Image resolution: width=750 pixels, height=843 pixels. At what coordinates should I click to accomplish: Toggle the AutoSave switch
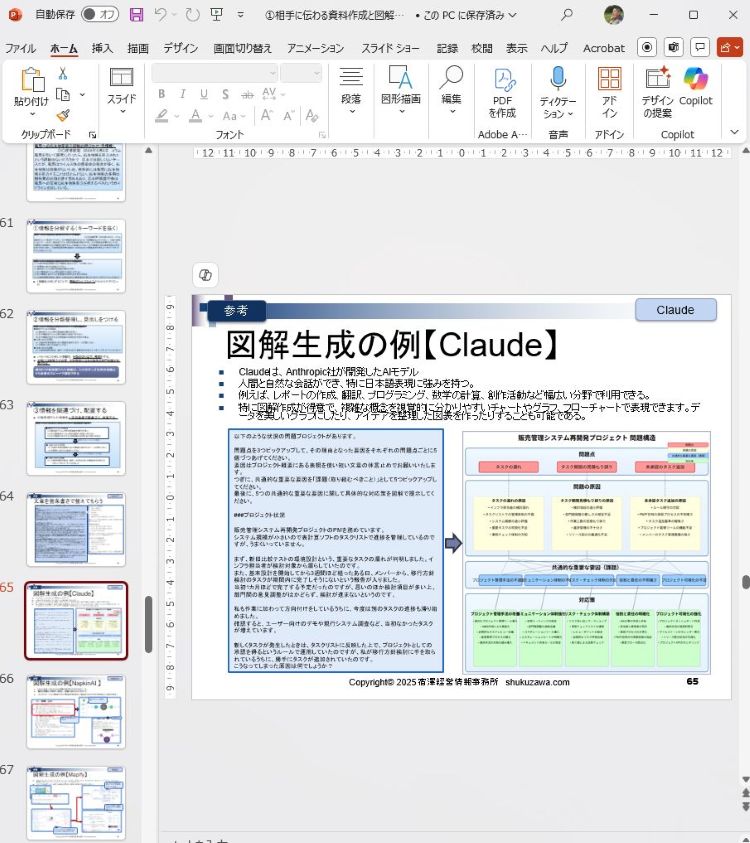click(100, 15)
